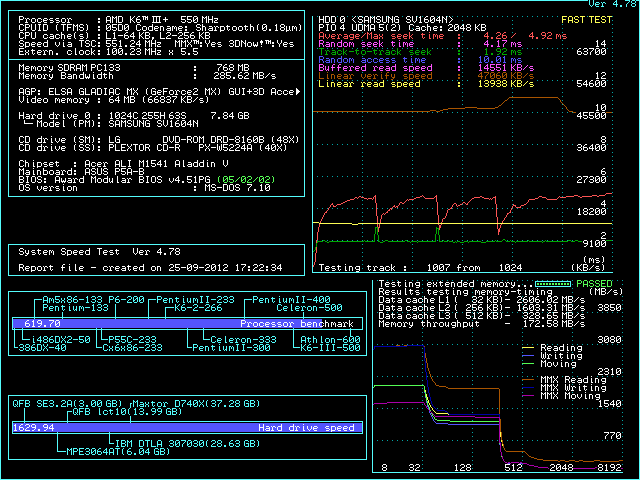Select the Data cache L3 328.65 MB/s result
Screen dimensions: 640x480
tap(482, 316)
